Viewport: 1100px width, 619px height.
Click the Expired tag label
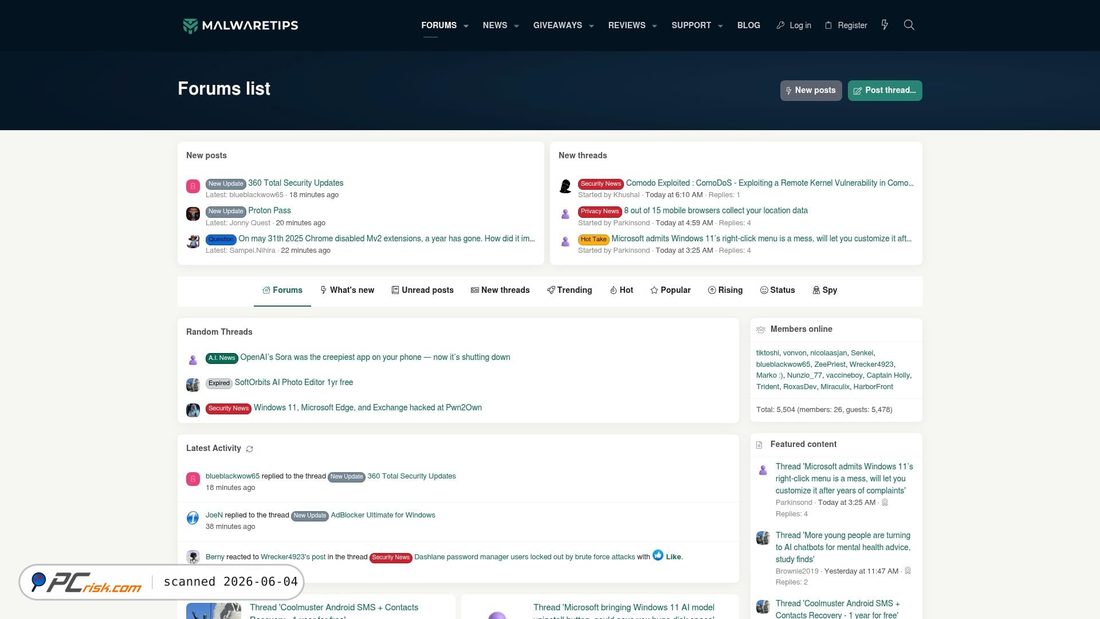point(219,383)
